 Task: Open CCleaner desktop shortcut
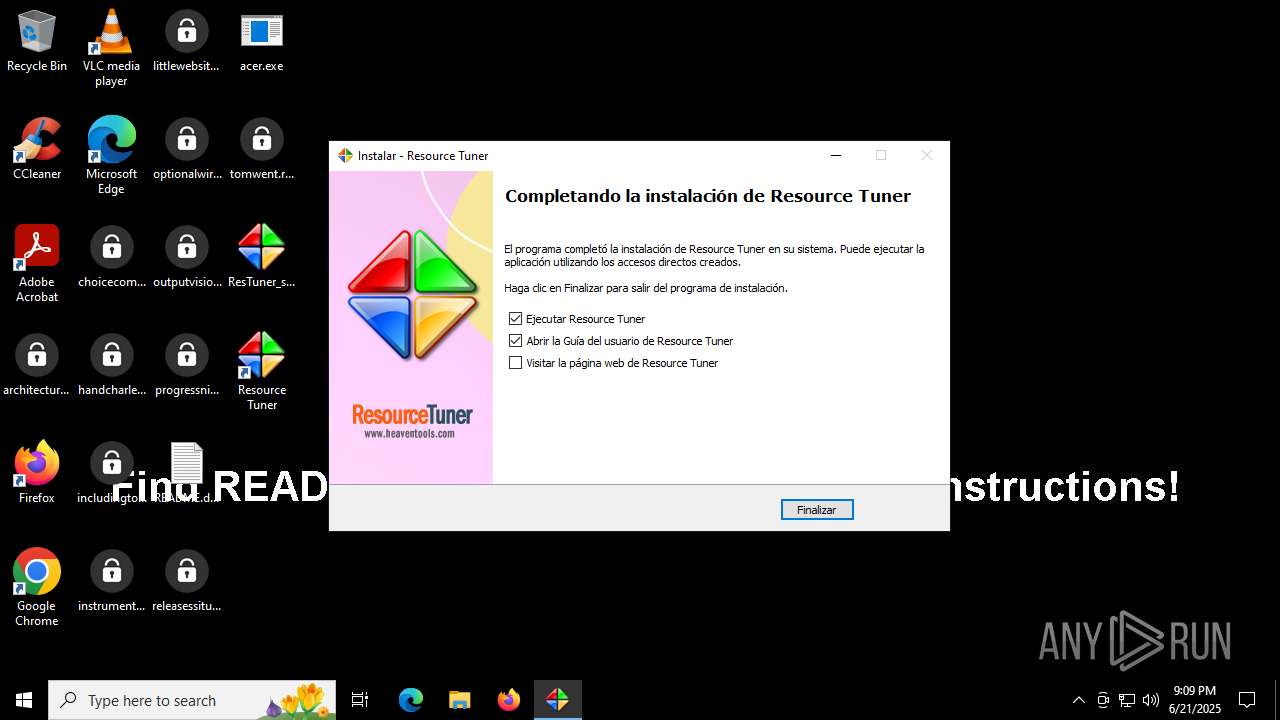tap(37, 149)
